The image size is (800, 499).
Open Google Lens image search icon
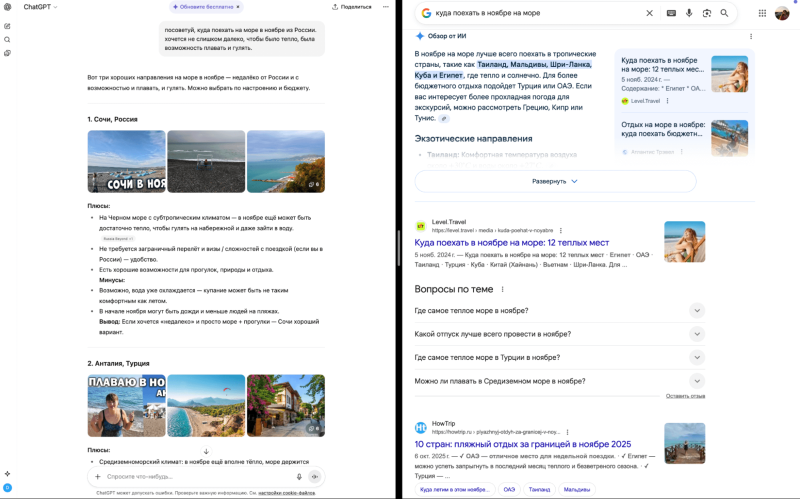pos(707,13)
